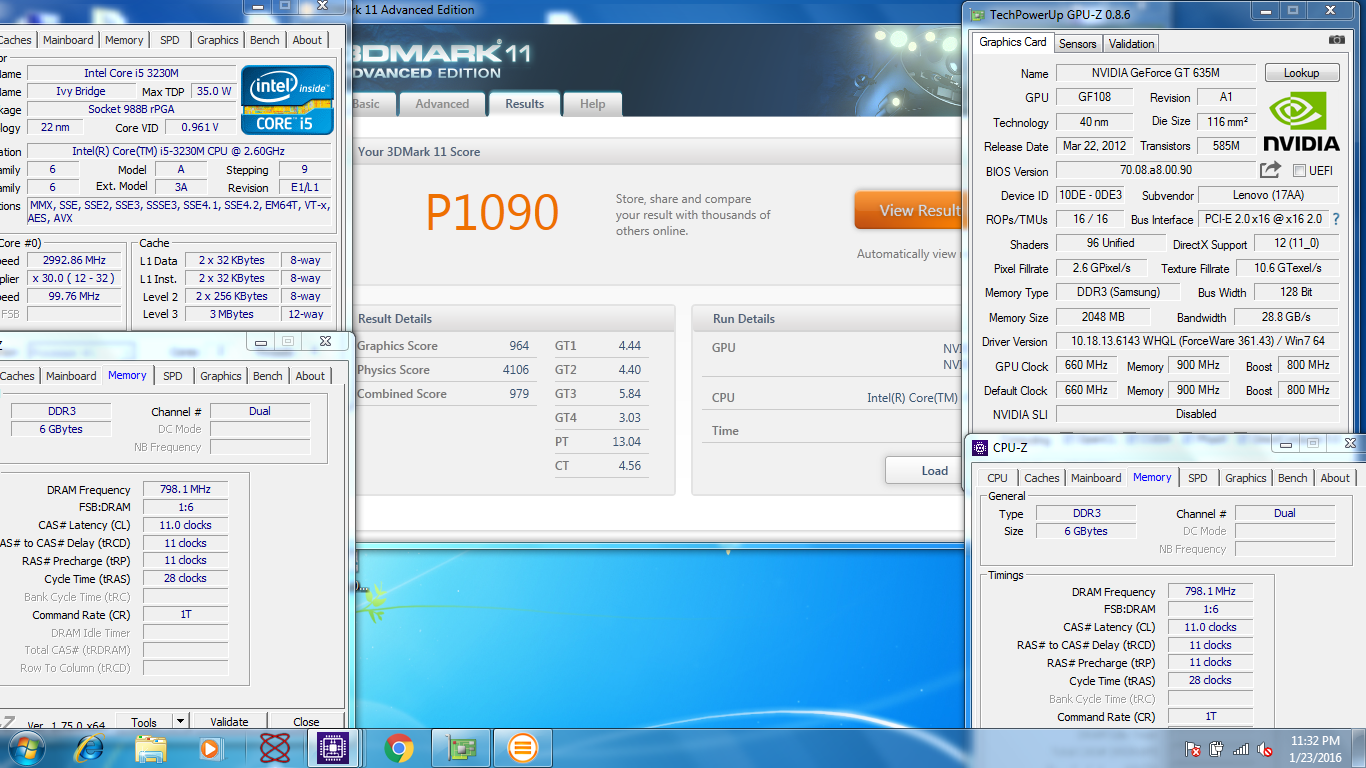Open Action Center flag in system tray
This screenshot has height=768, width=1366.
[1193, 748]
